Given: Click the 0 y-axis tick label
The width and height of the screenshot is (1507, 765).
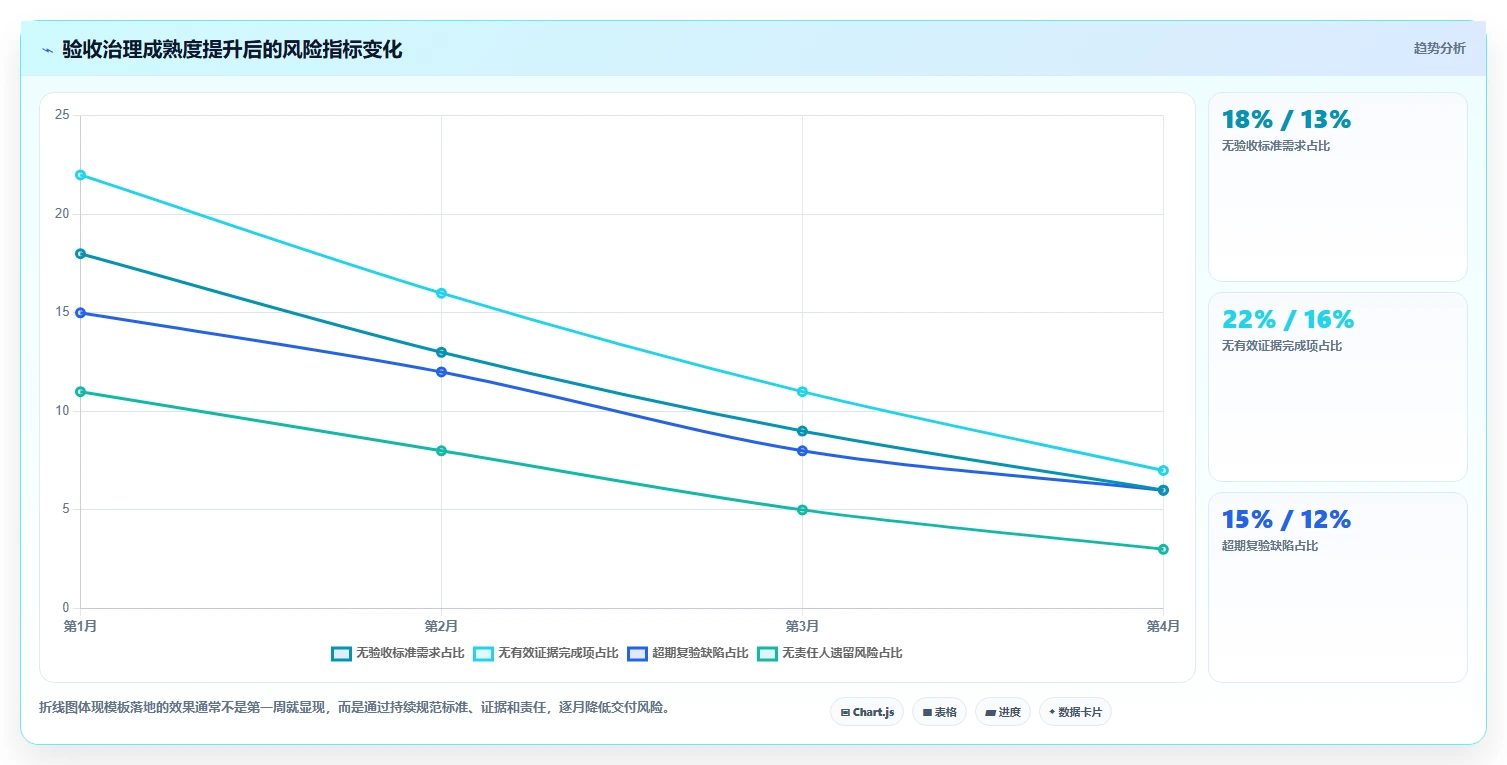Looking at the screenshot, I should [66, 608].
